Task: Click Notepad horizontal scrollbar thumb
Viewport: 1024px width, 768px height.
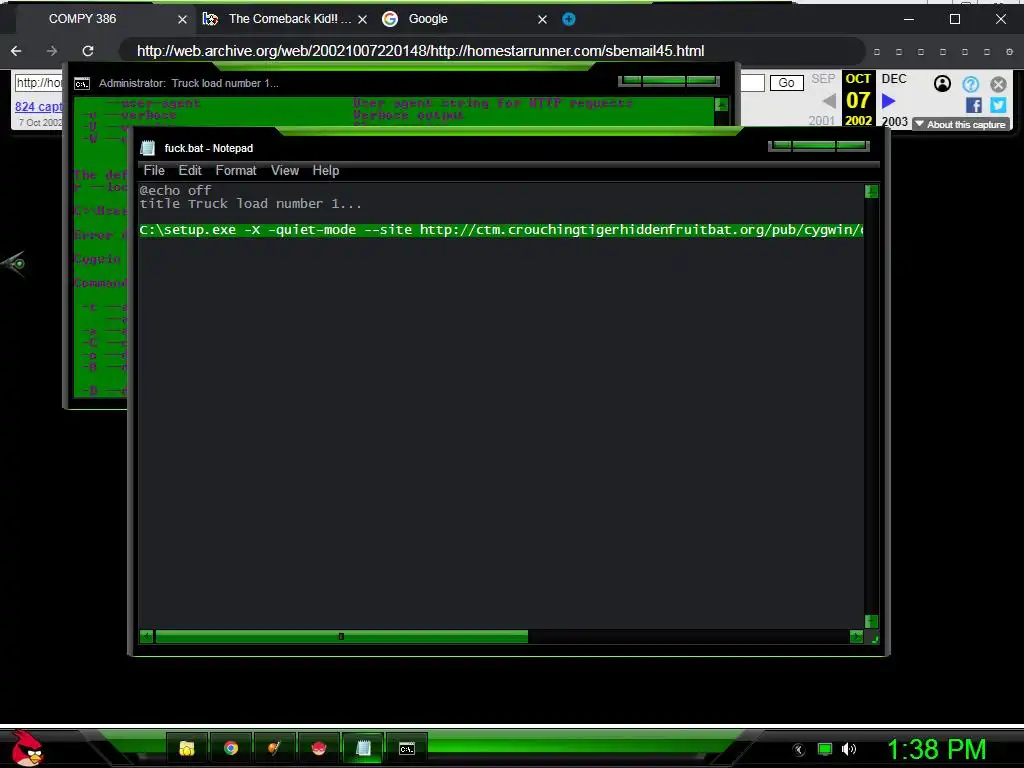Action: pyautogui.click(x=342, y=637)
